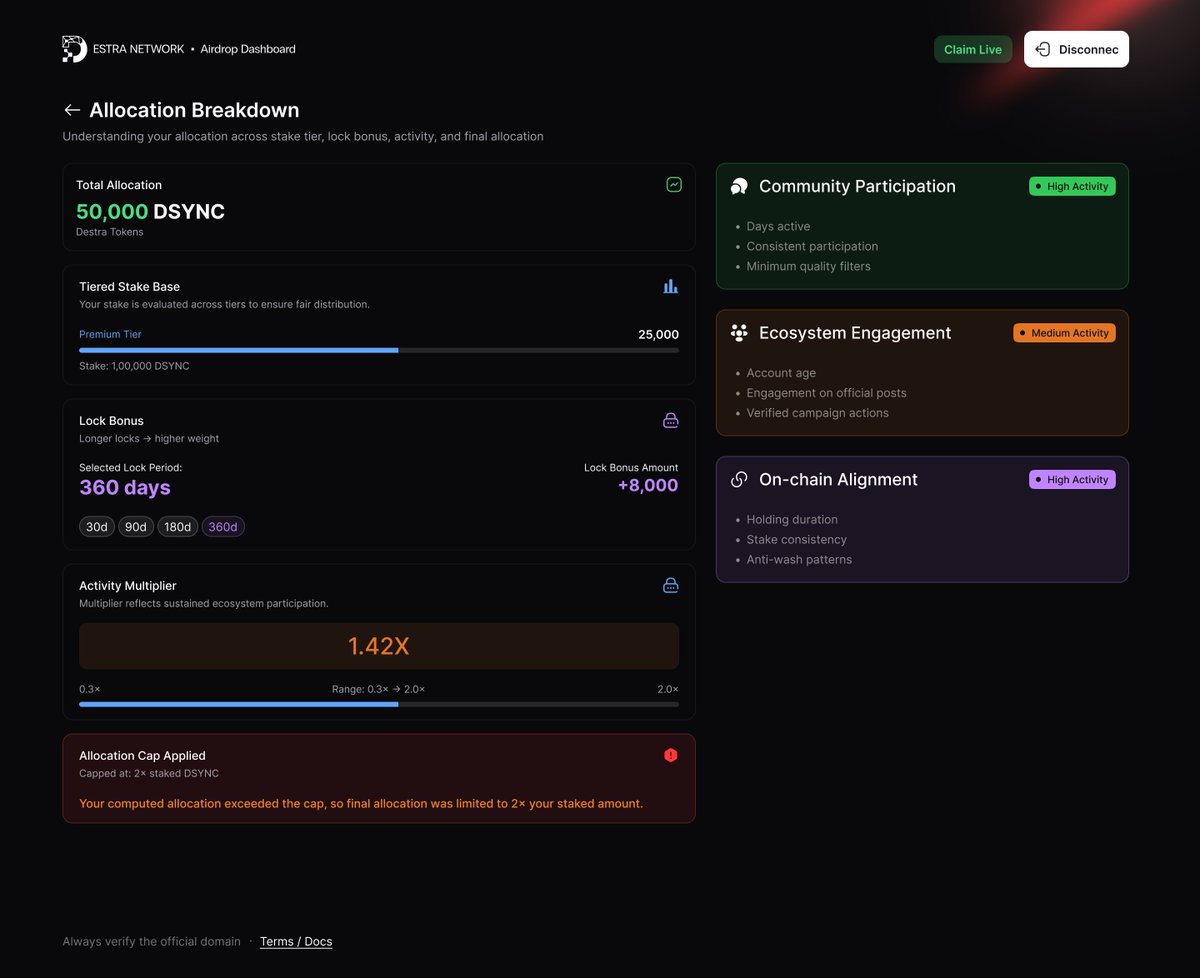Click the Stake: 1,00,000 DSYNC text
1200x978 pixels.
tap(134, 366)
